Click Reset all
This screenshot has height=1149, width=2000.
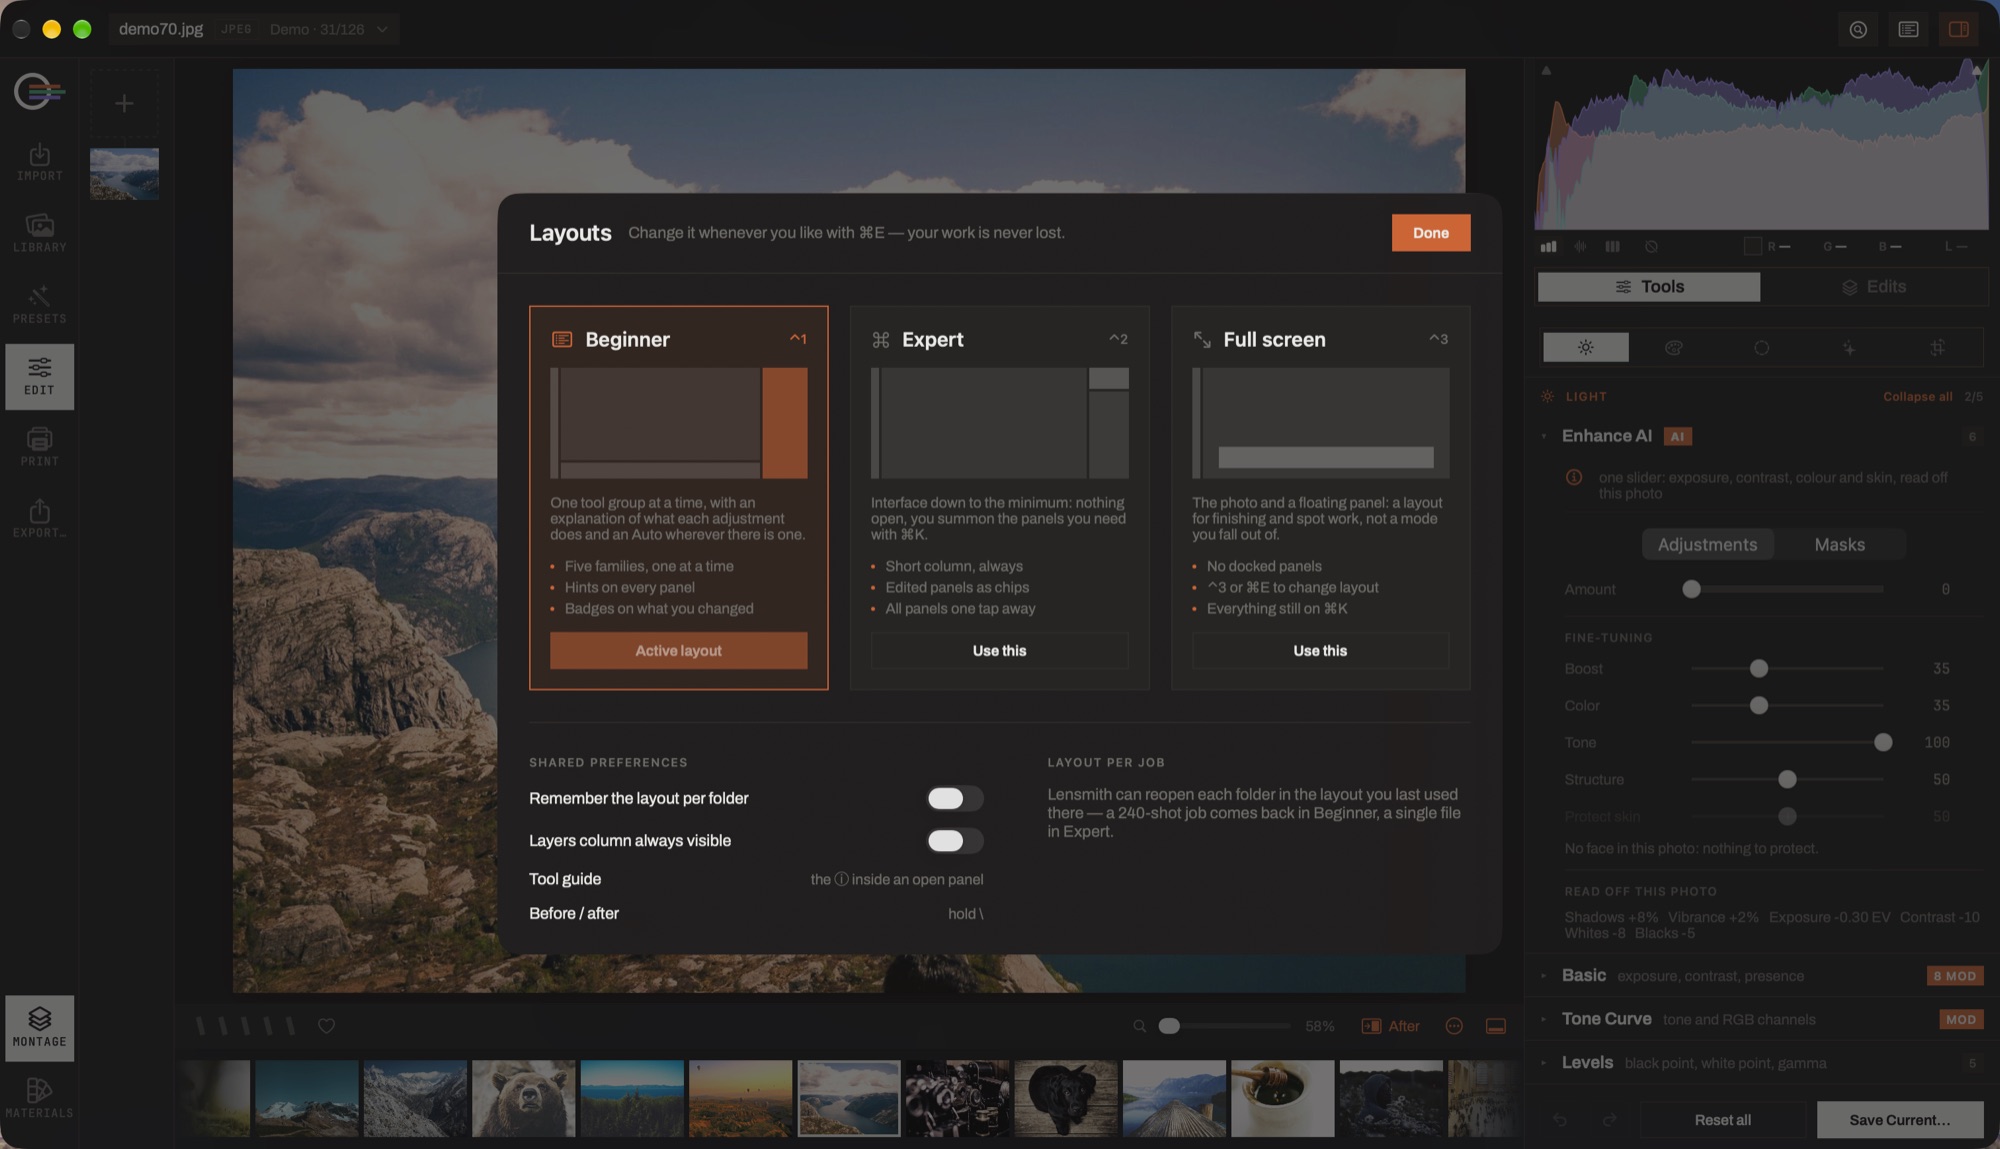click(x=1722, y=1120)
